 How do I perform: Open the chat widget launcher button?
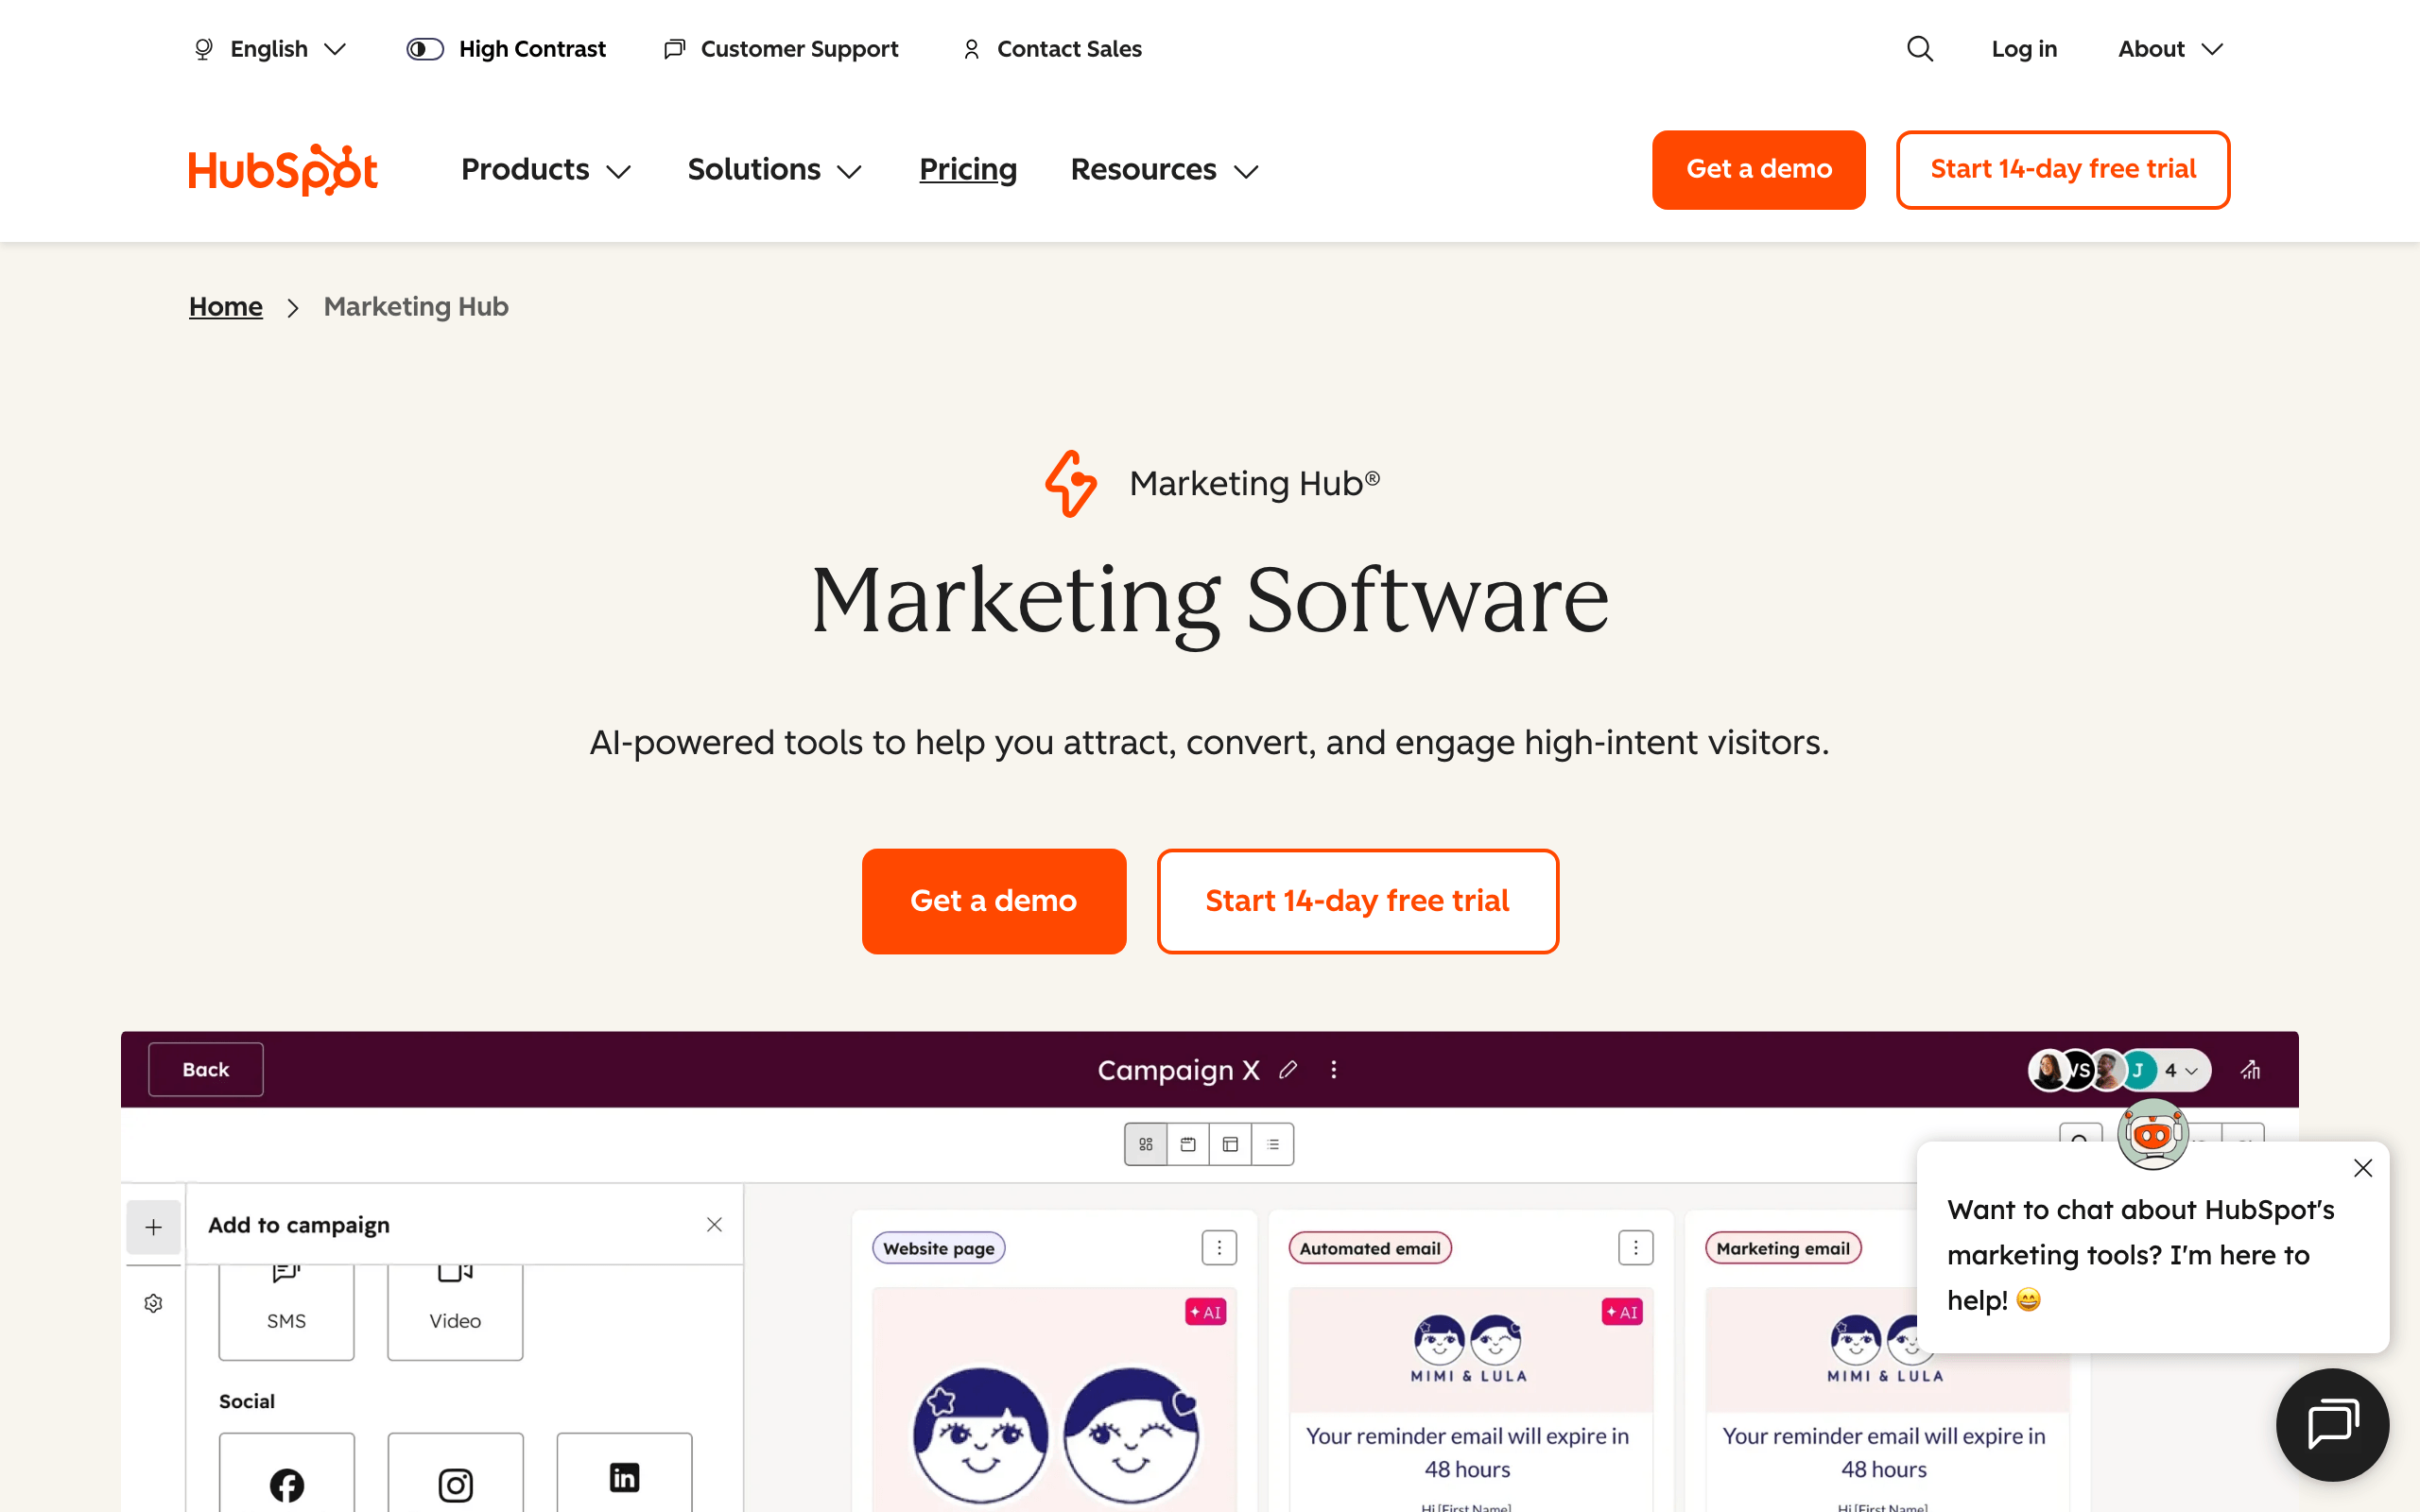(x=2332, y=1425)
